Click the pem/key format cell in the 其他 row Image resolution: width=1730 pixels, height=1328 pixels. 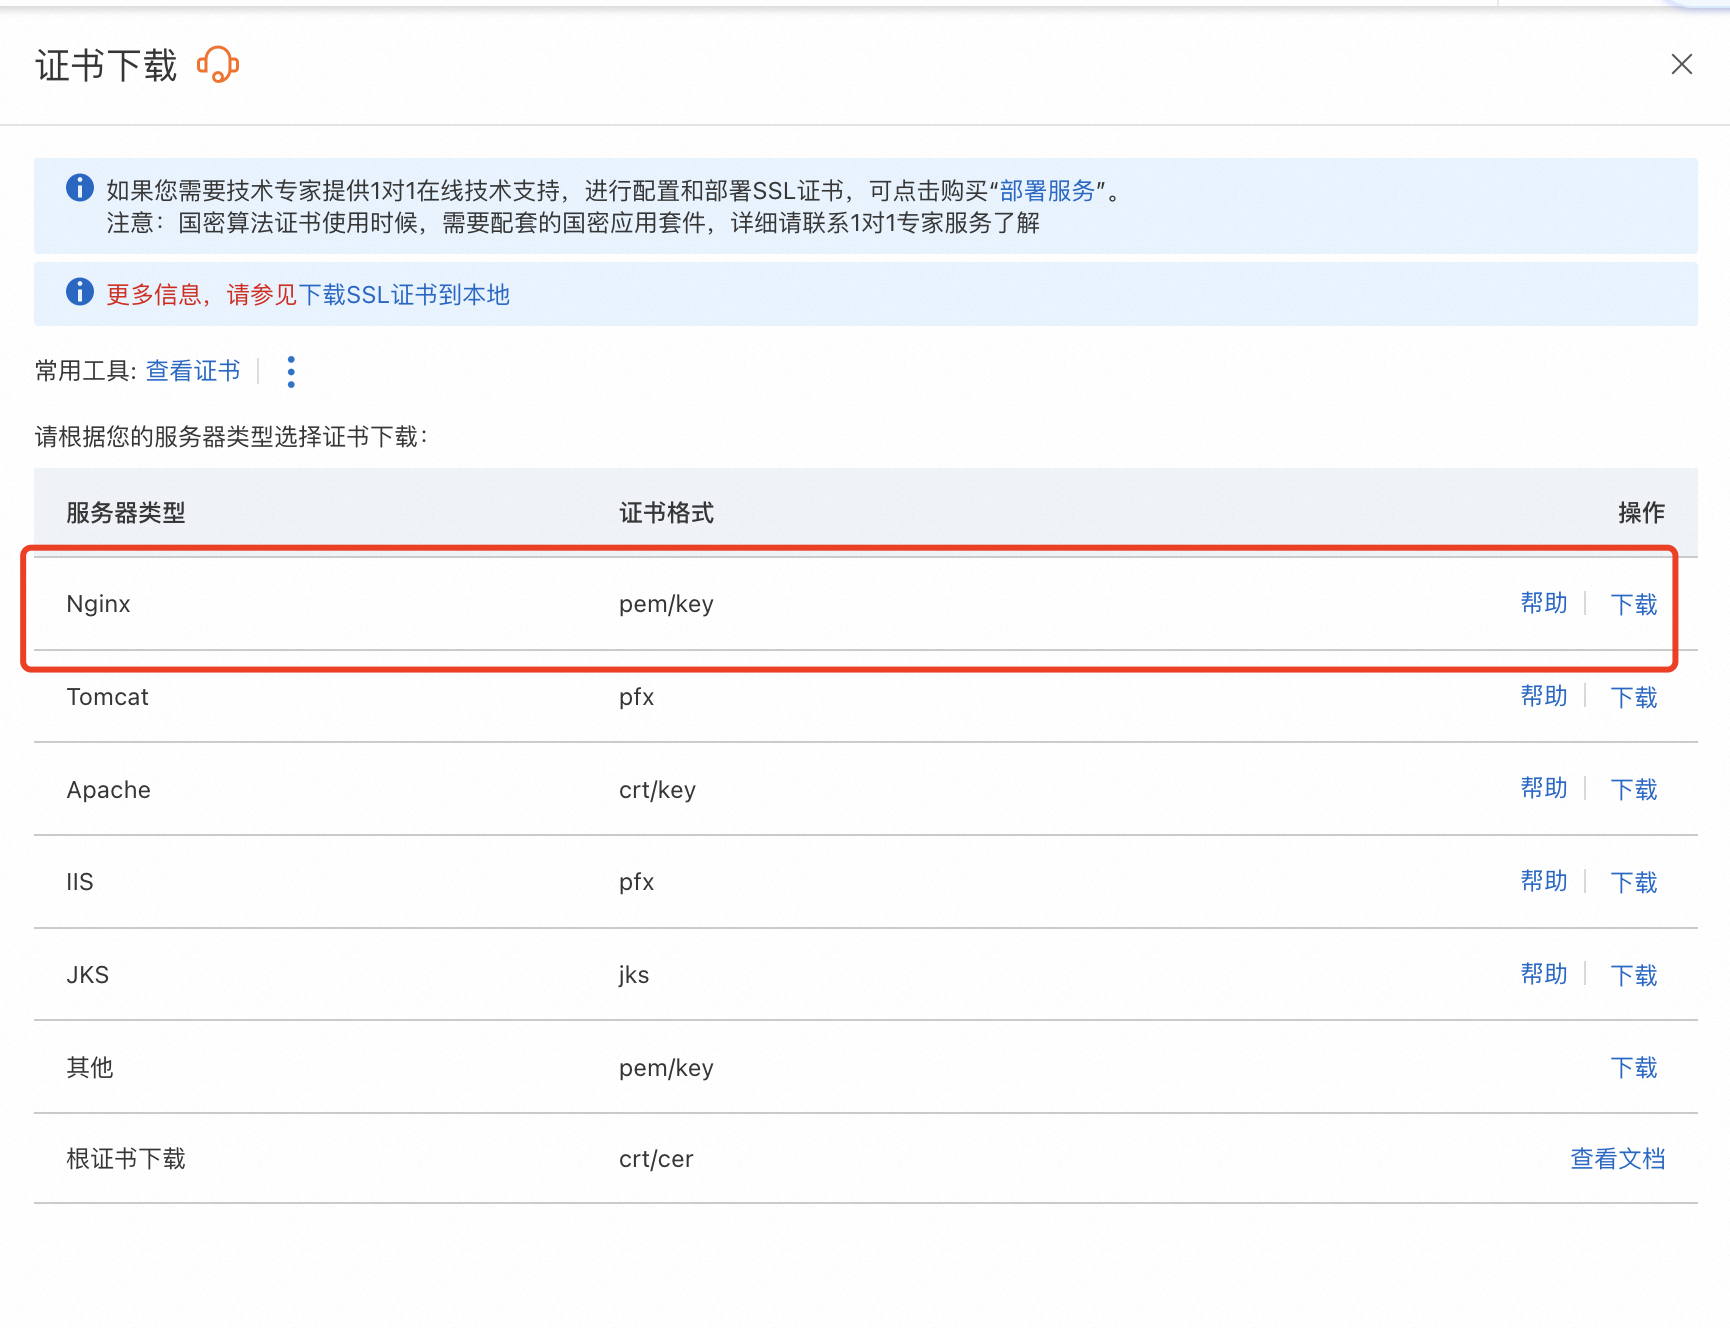[x=666, y=1068]
